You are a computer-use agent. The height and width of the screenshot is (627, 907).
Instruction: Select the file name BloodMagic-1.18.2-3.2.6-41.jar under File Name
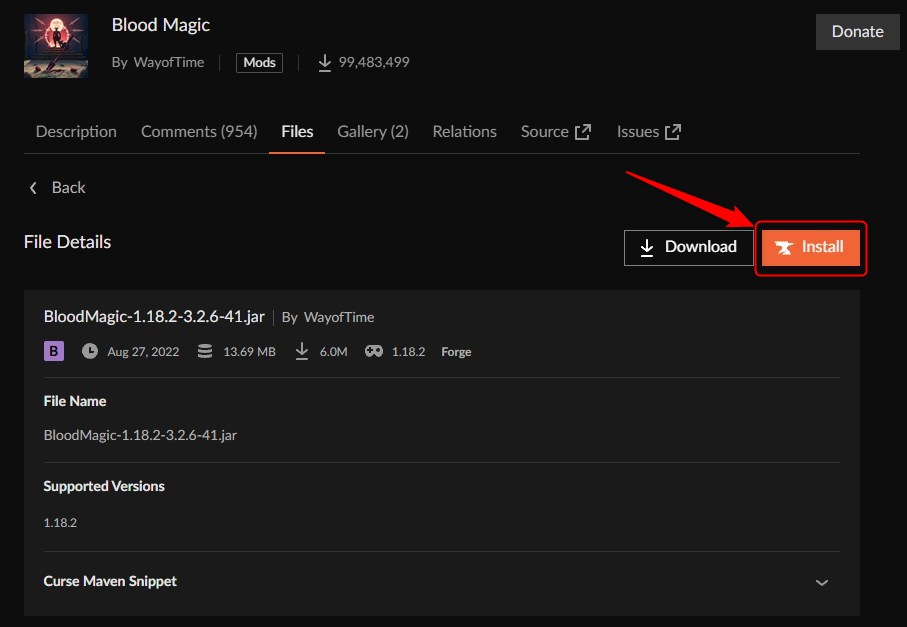140,435
